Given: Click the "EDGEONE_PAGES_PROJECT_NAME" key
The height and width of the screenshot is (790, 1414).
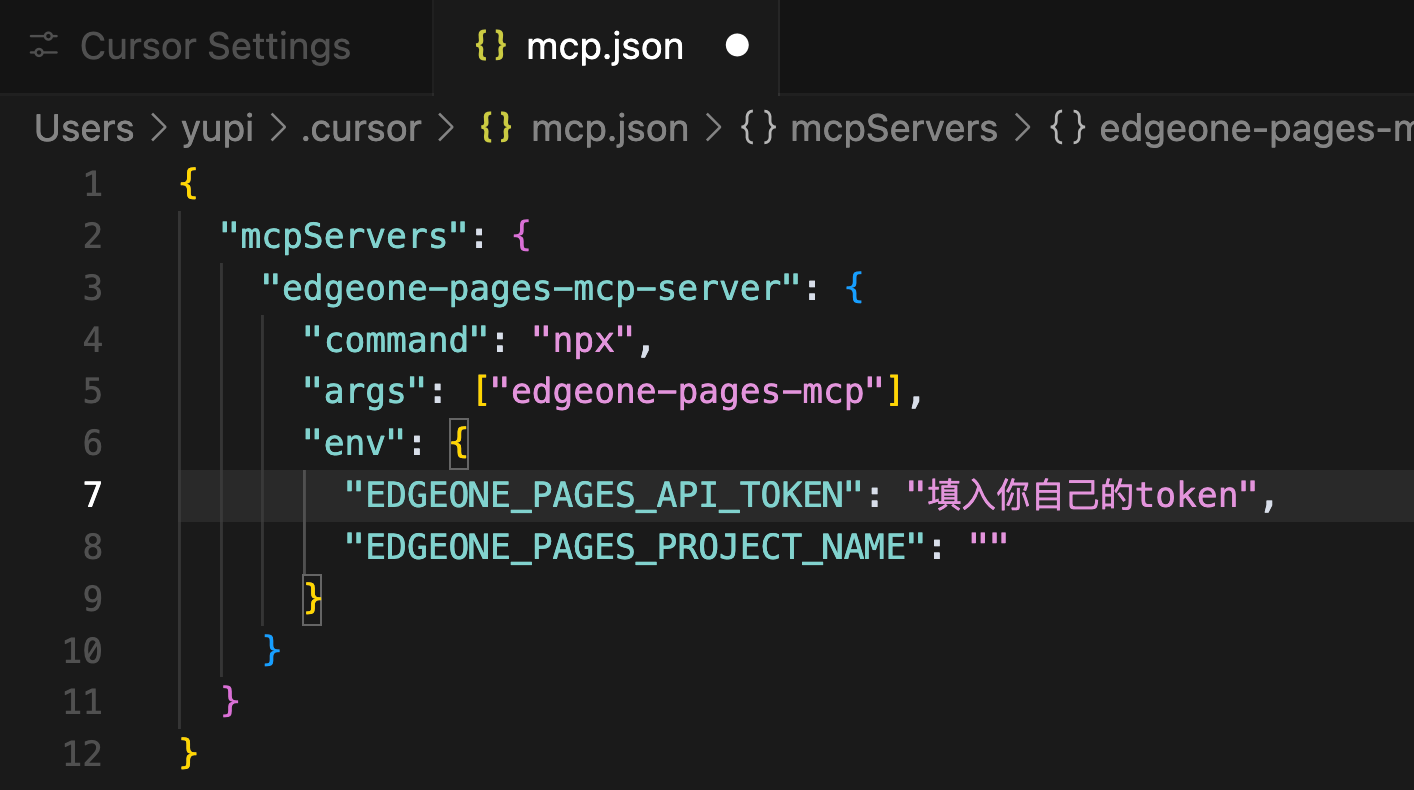Looking at the screenshot, I should pos(635,547).
